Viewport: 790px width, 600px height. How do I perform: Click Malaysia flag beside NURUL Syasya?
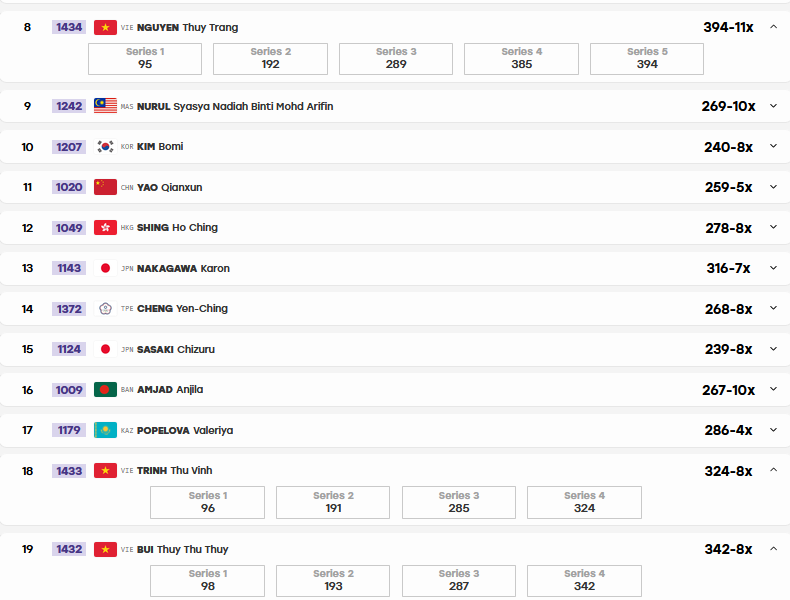tap(105, 106)
